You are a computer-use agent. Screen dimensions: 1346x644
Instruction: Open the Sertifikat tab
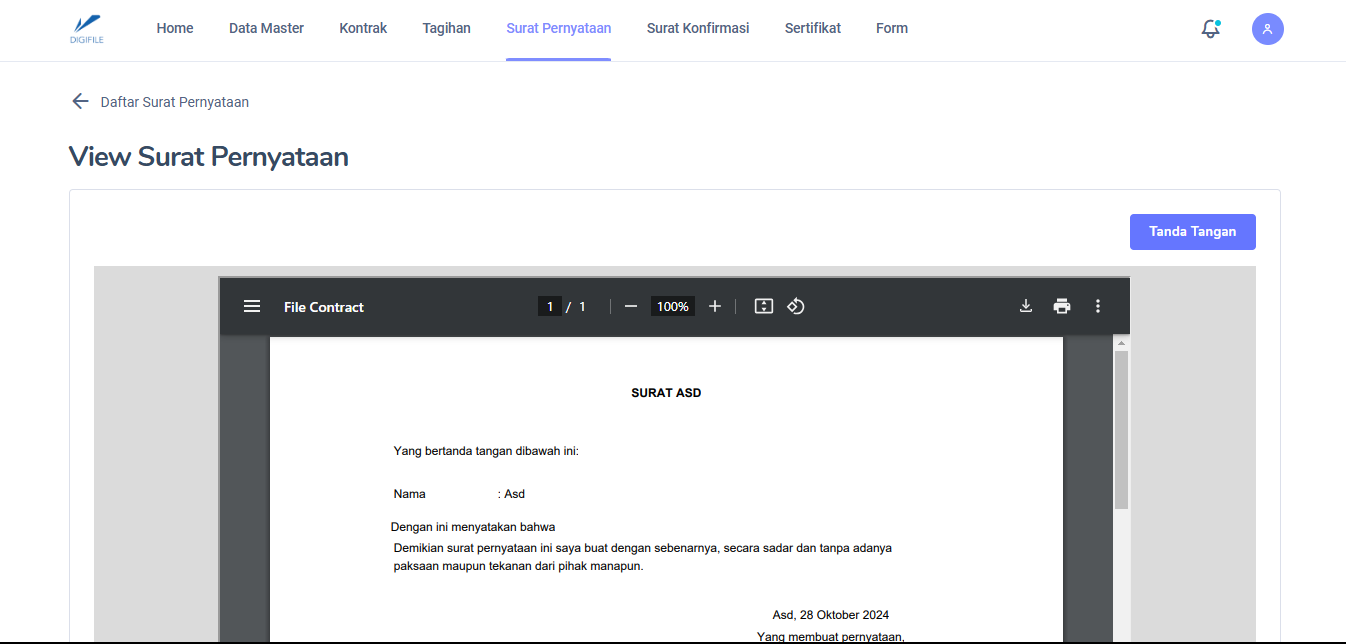(x=812, y=28)
